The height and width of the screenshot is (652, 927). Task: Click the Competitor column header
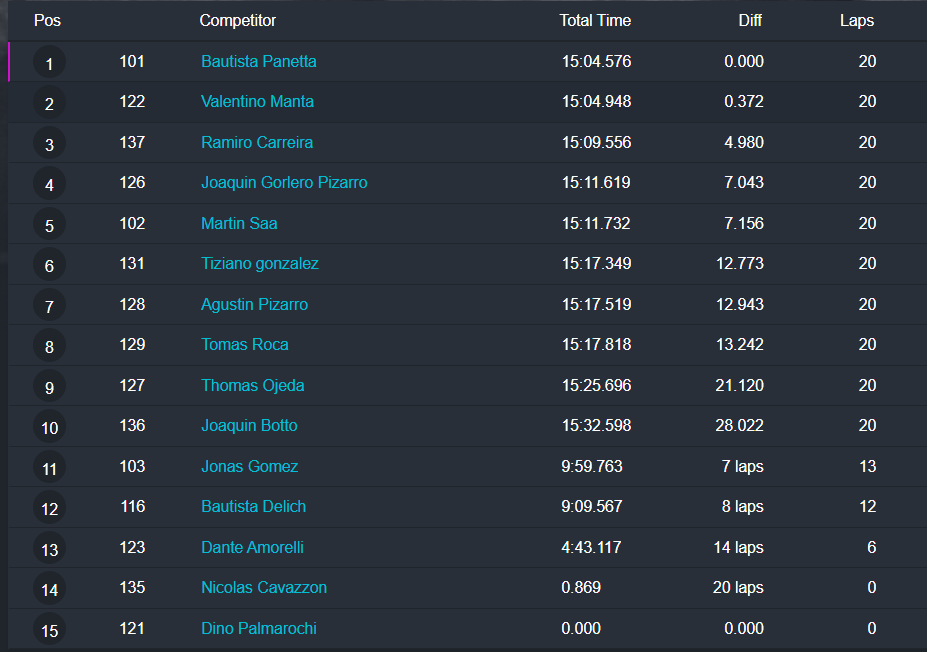[237, 20]
